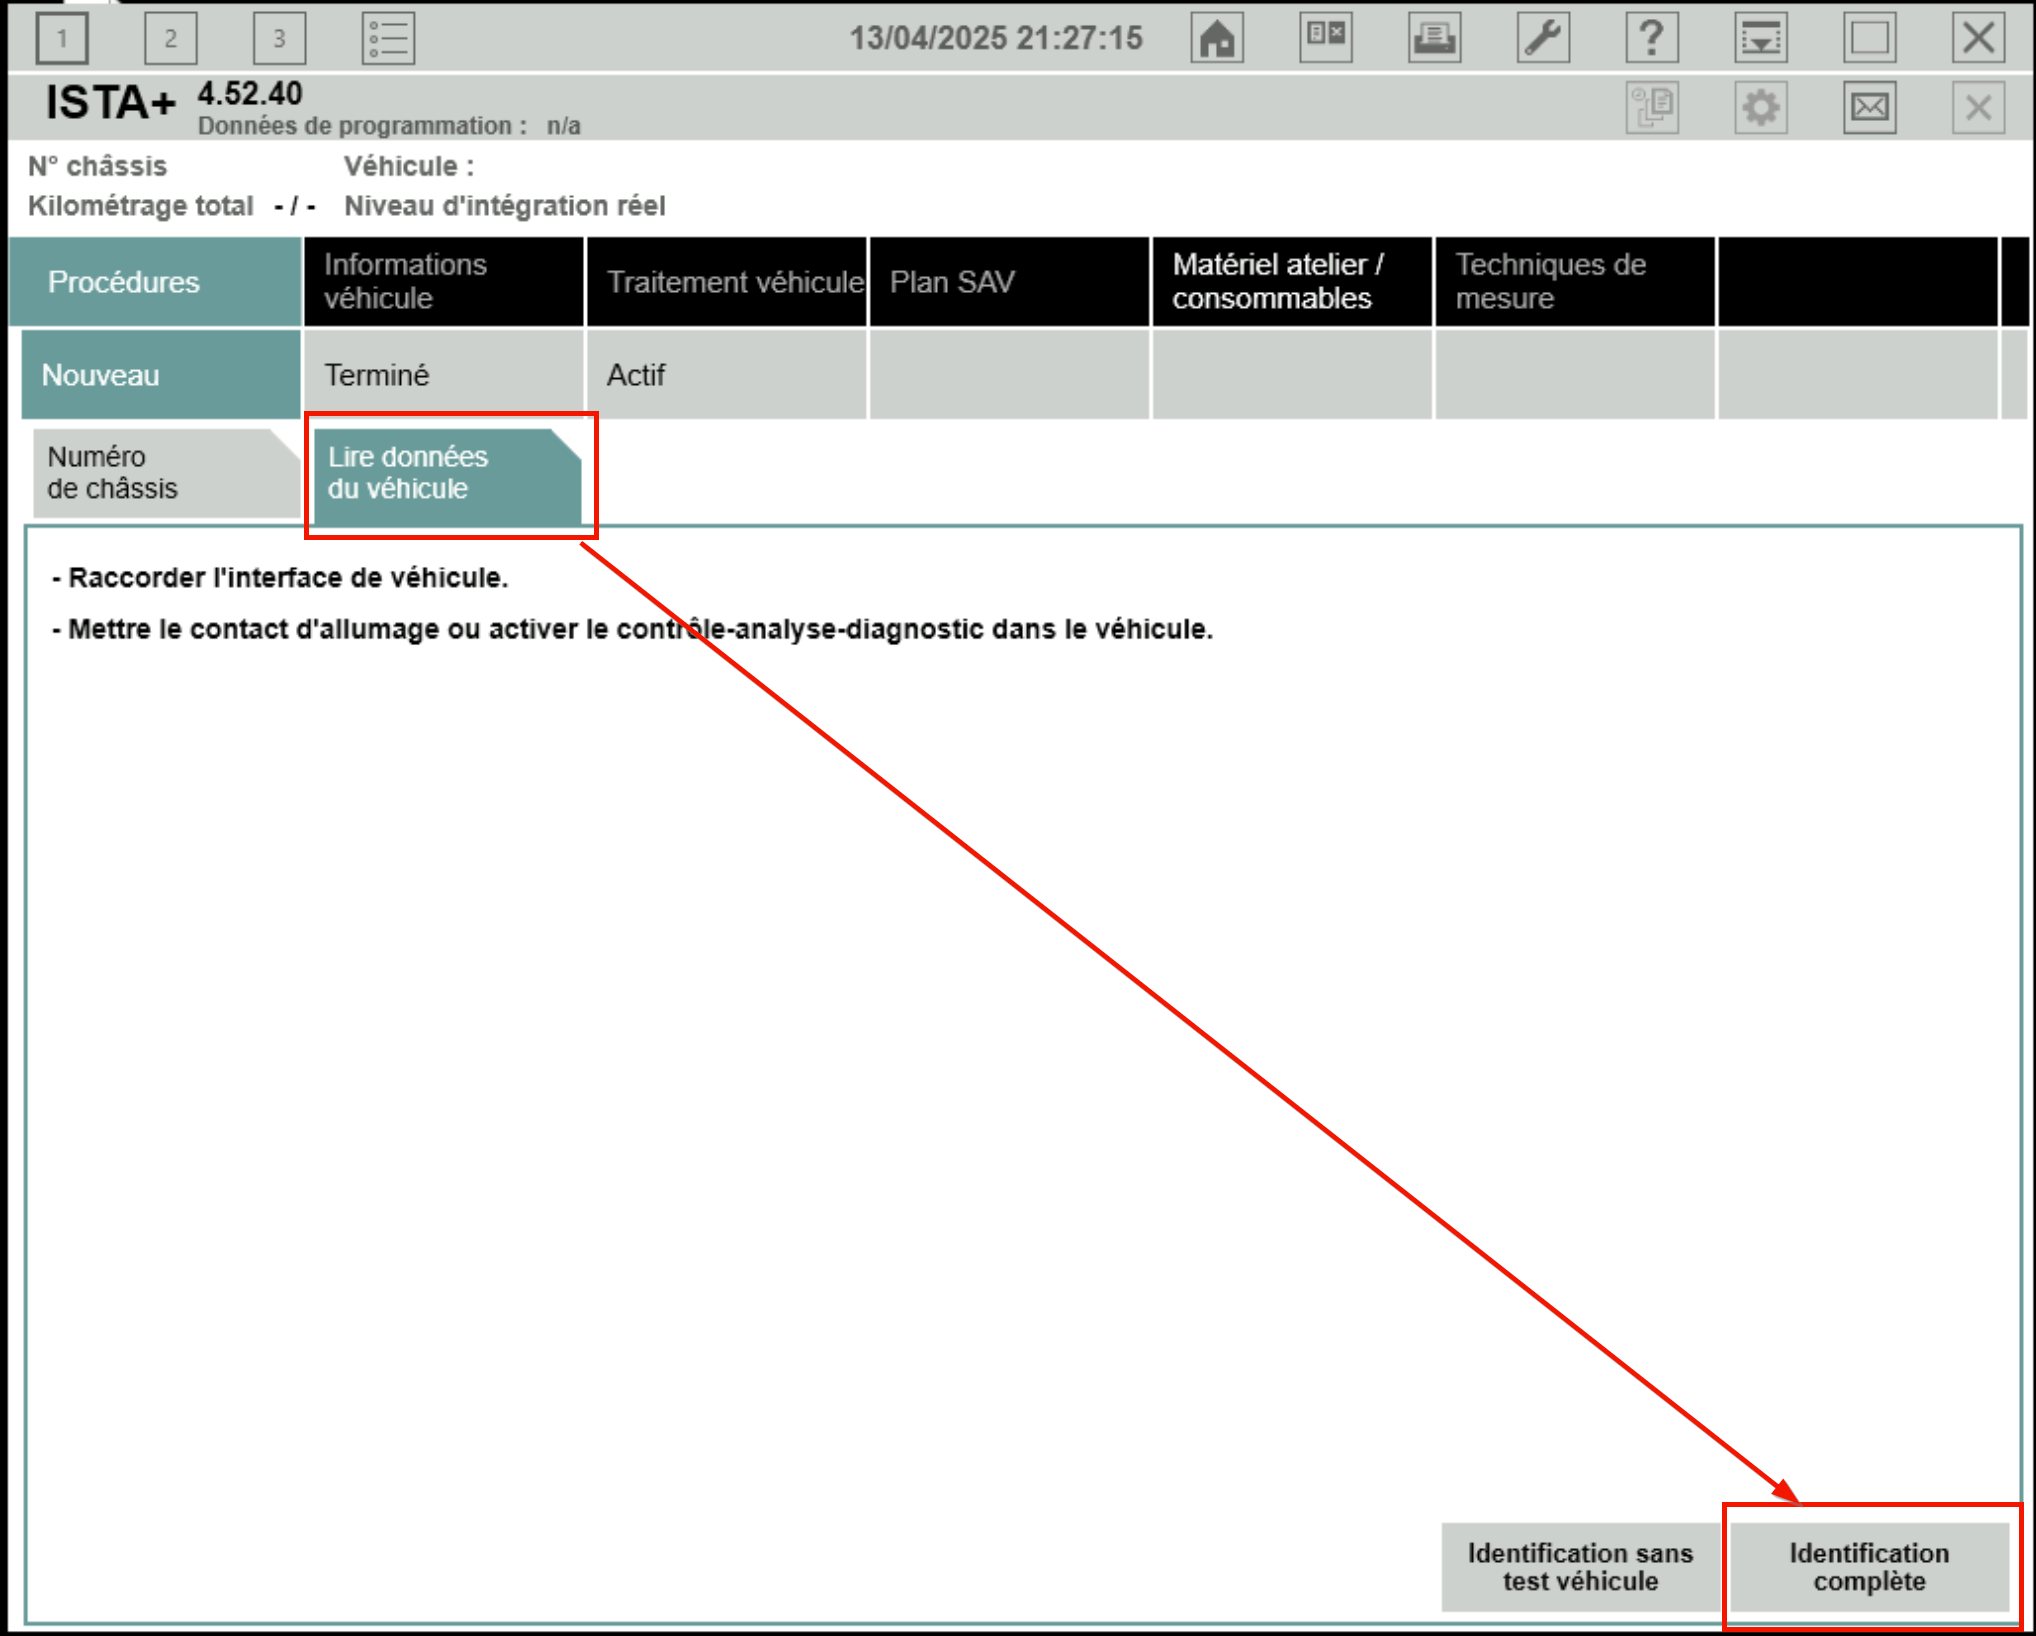This screenshot has height=1636, width=2036.
Task: Click the split-window compare icon
Action: (1326, 38)
